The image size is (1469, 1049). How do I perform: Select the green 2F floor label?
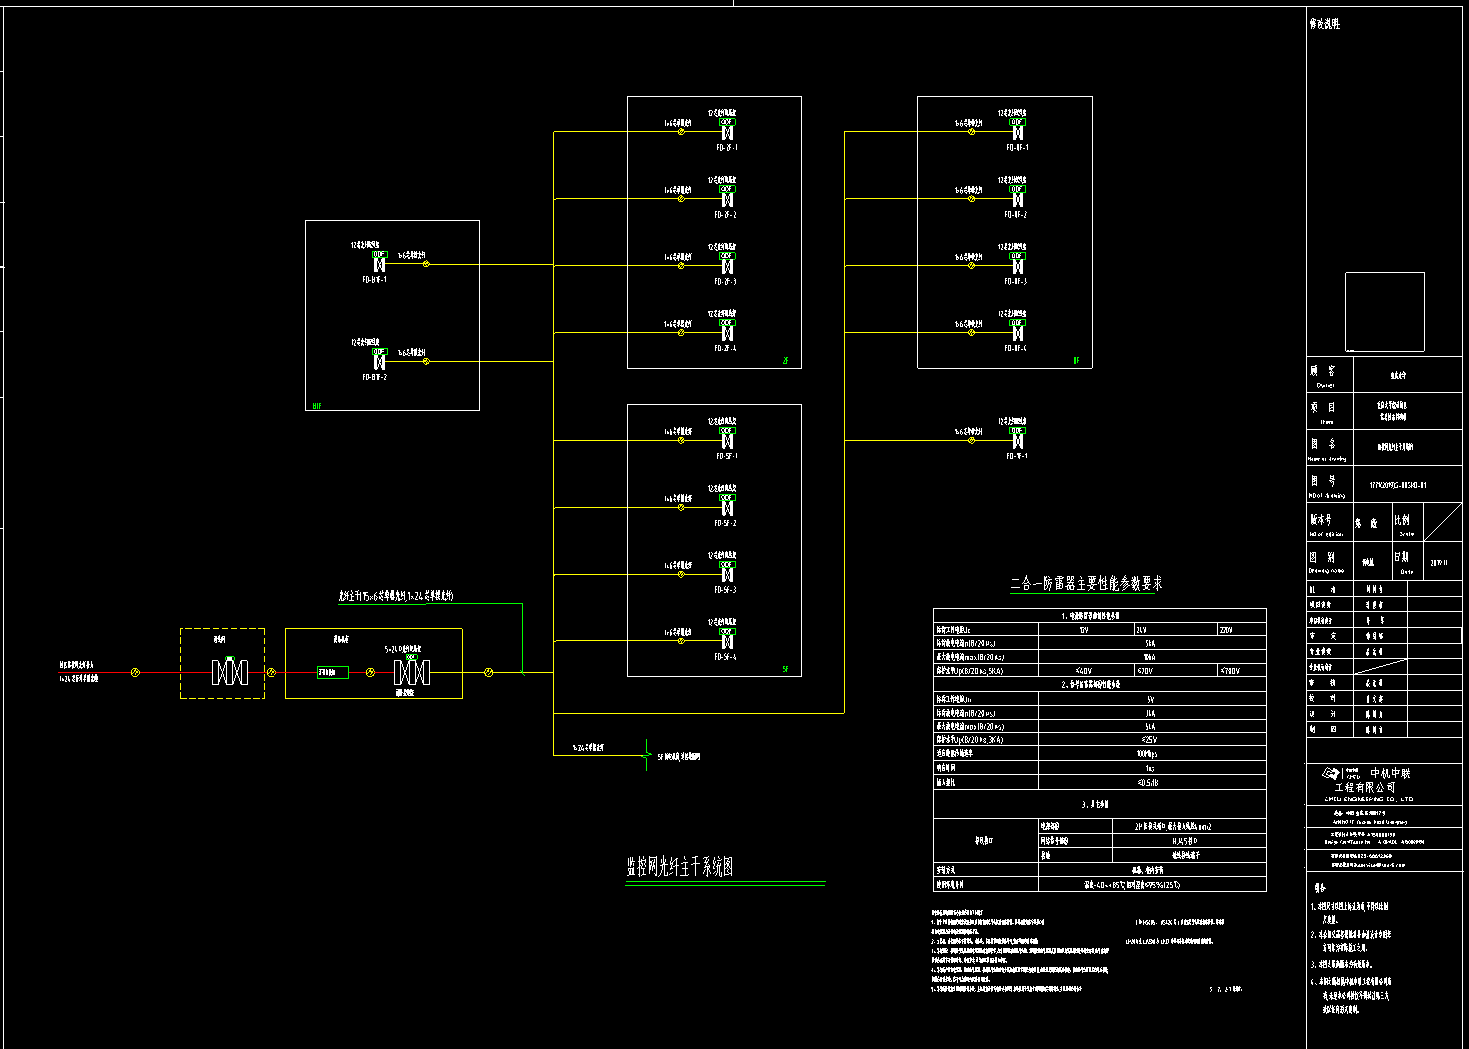785,360
